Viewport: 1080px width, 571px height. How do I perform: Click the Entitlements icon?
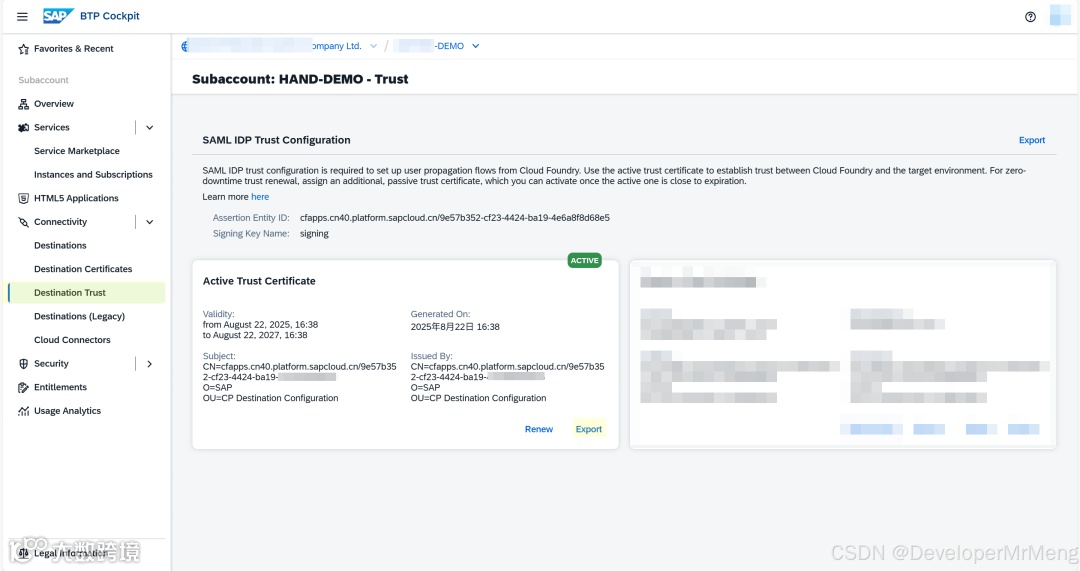pos(23,387)
